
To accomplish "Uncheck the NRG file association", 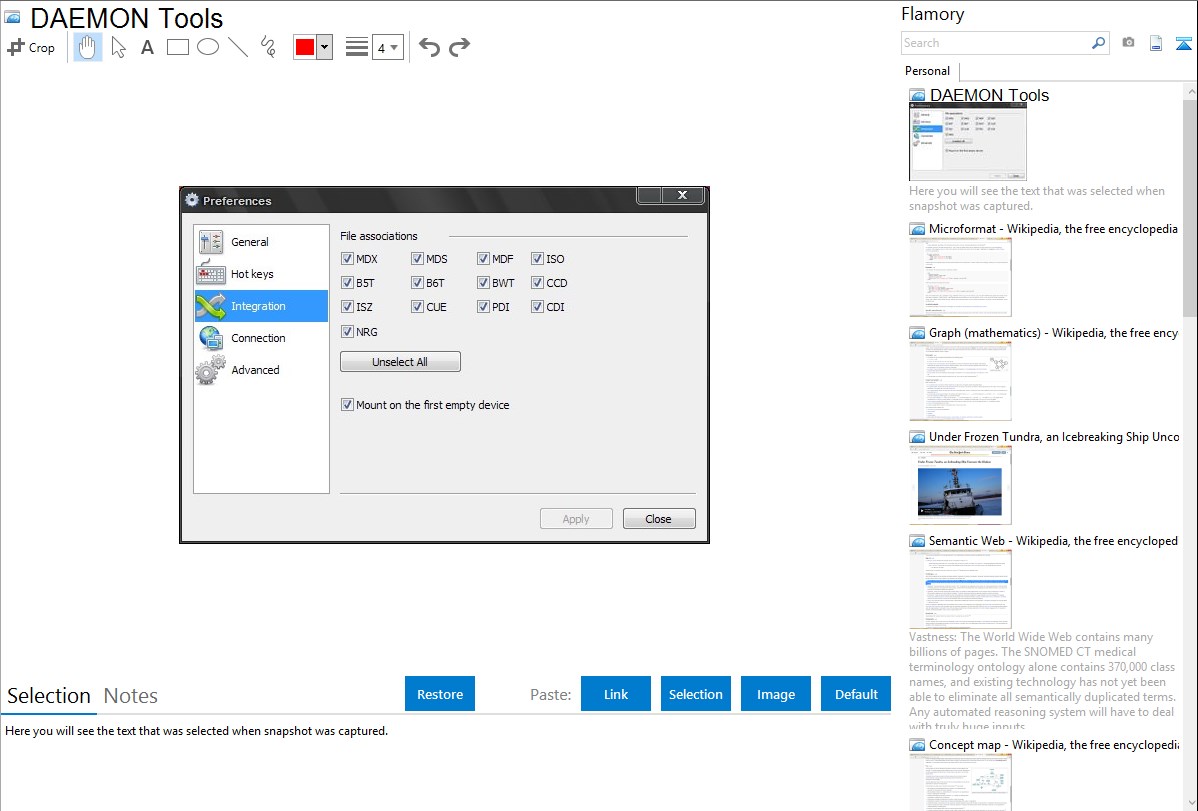I will coord(348,332).
